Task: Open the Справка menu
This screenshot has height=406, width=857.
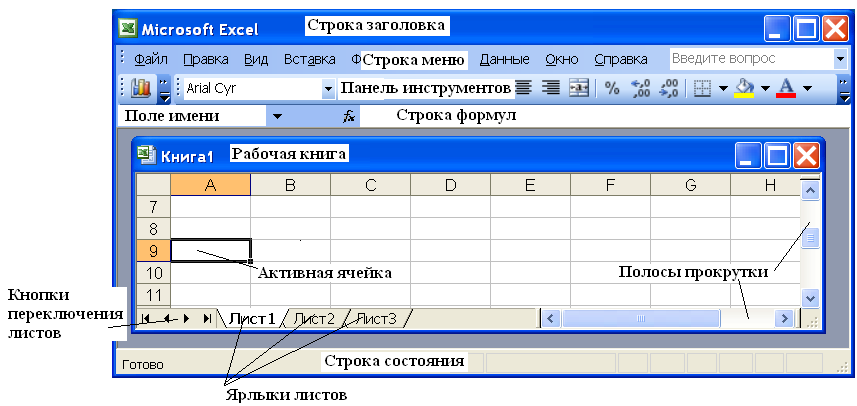Action: 621,60
